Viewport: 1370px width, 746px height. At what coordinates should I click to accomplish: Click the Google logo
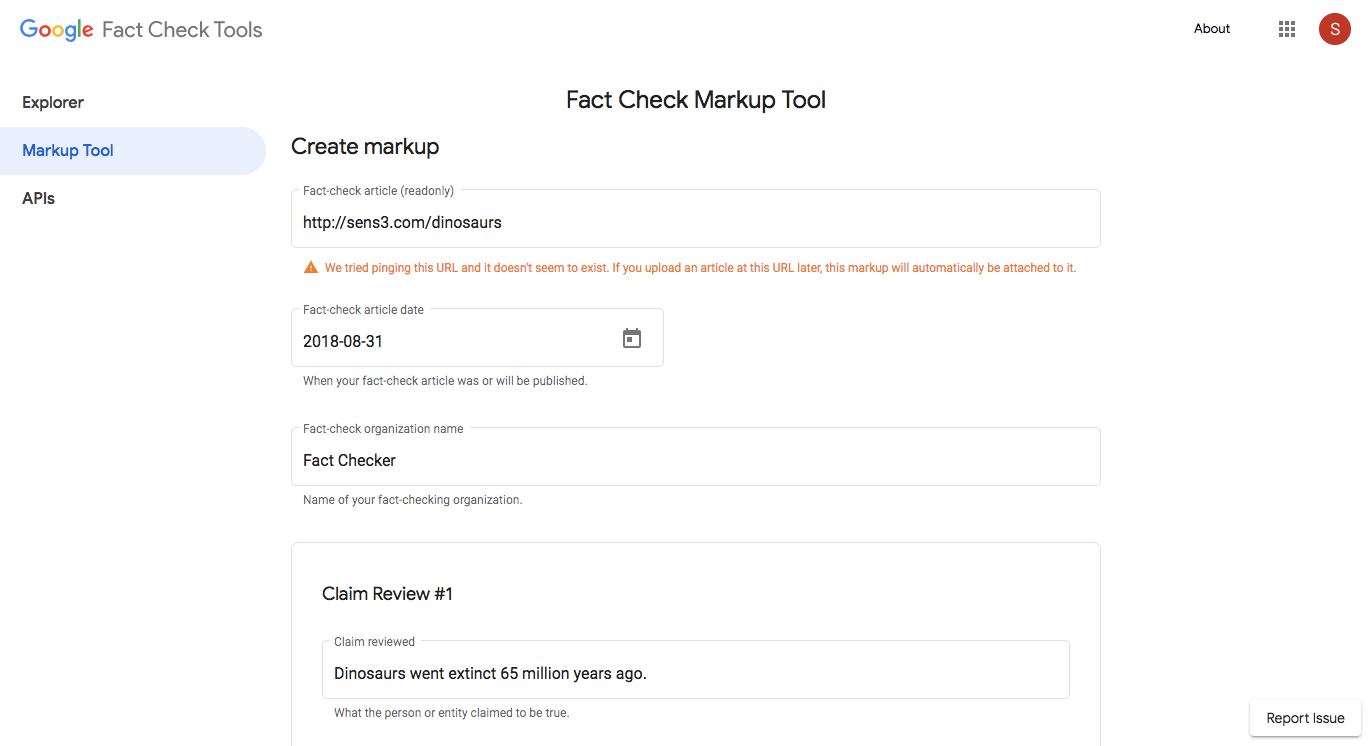coord(57,30)
